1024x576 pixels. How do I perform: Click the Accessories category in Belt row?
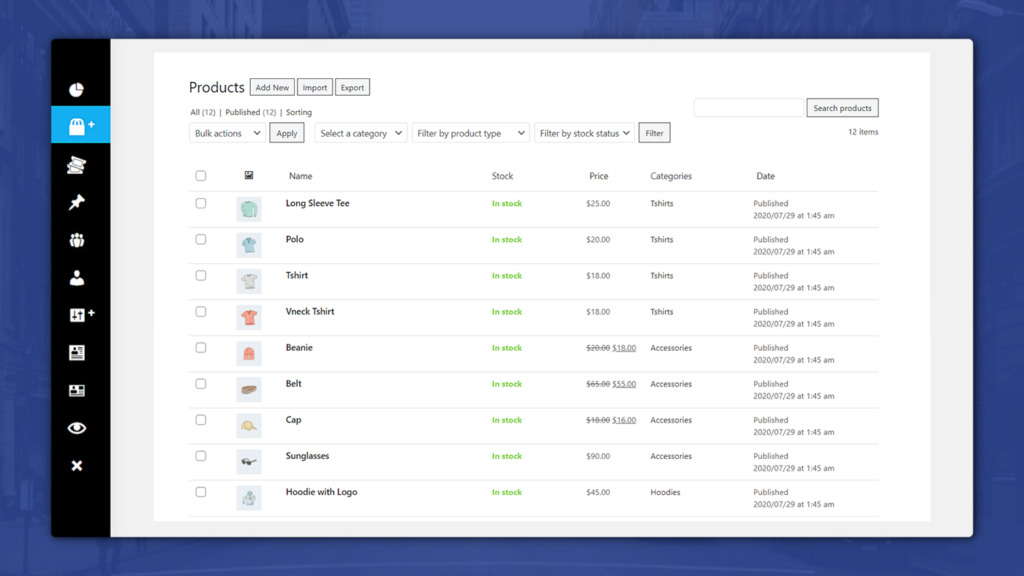(671, 384)
